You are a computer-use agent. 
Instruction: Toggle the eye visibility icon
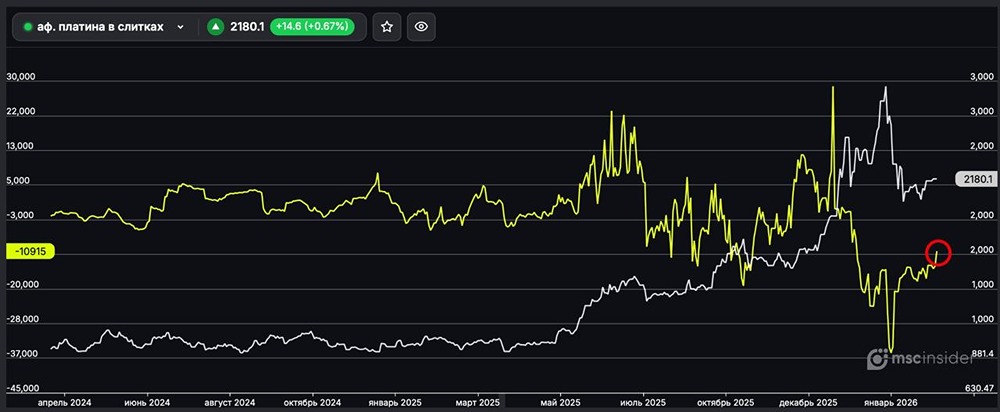[x=422, y=27]
